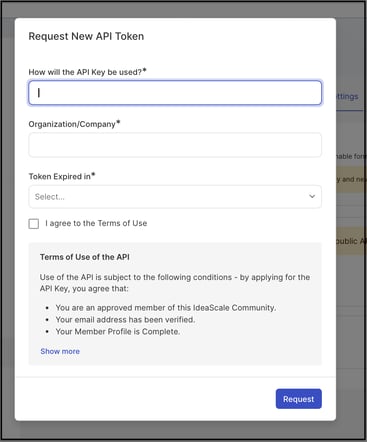Click the 'Token Expired in' label
This screenshot has width=367, height=442.
[x=62, y=176]
